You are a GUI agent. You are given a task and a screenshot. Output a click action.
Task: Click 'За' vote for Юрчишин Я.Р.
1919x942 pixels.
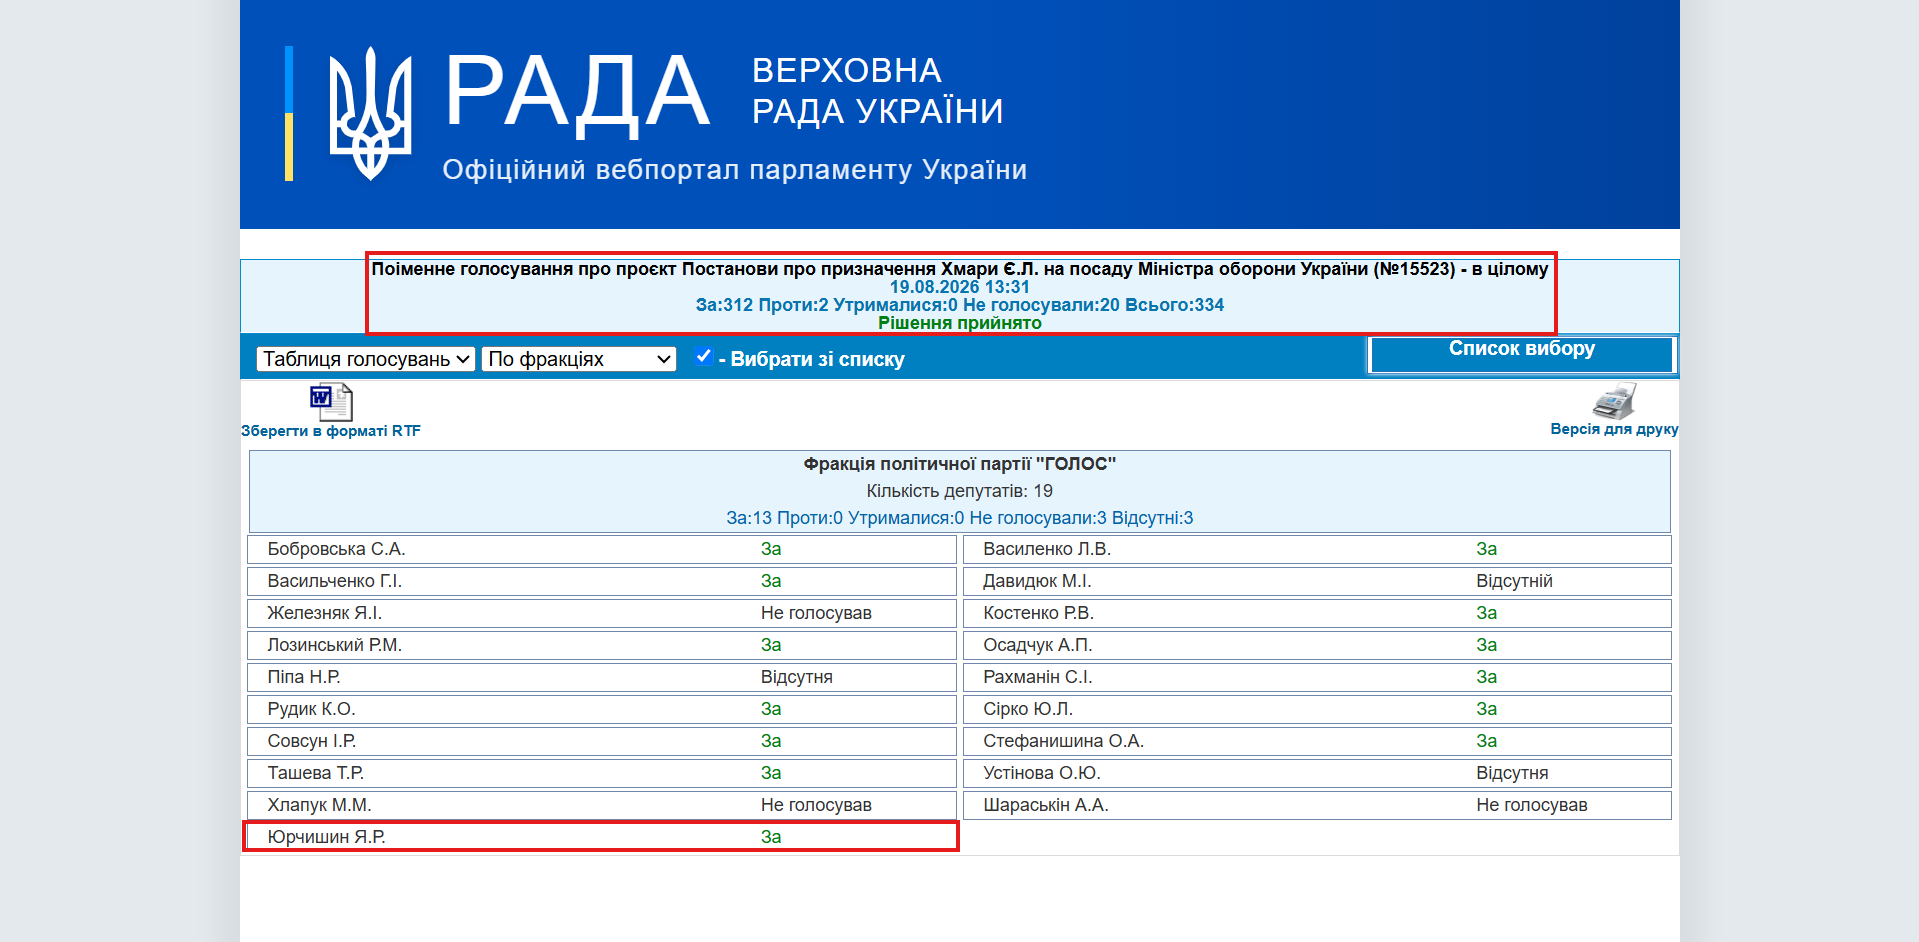[x=771, y=837]
